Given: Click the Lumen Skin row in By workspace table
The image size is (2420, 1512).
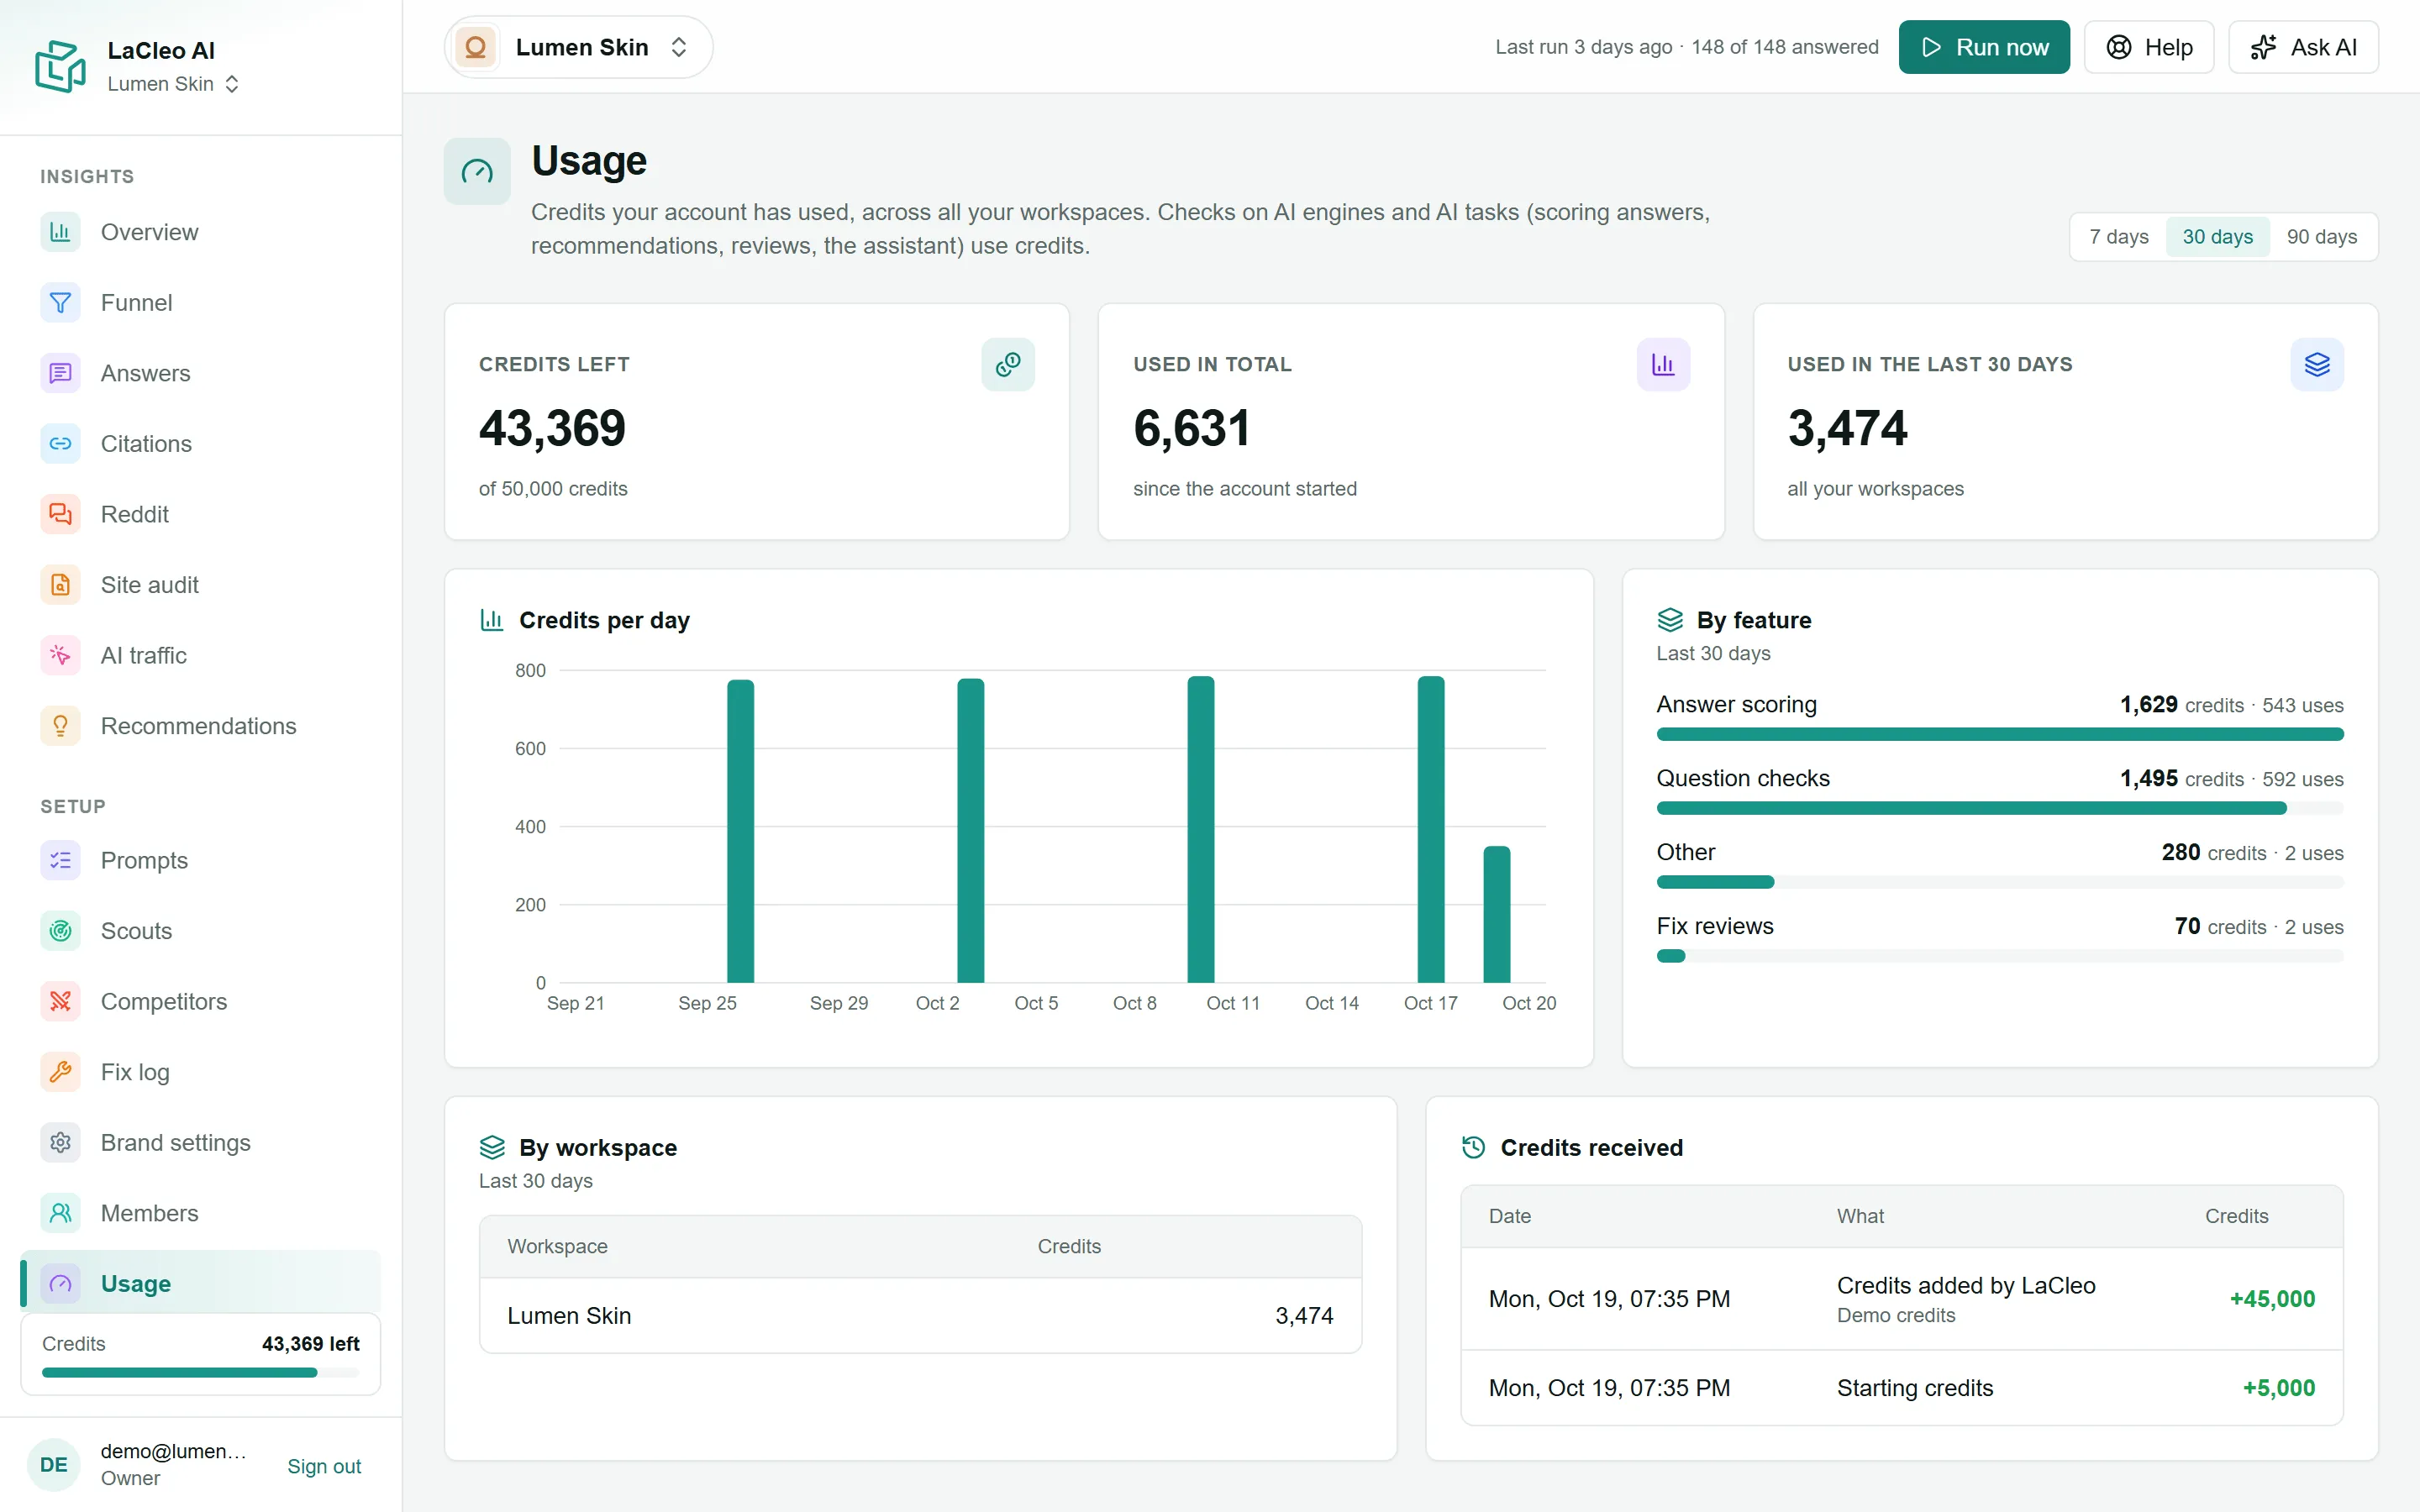Looking at the screenshot, I should pos(920,1316).
